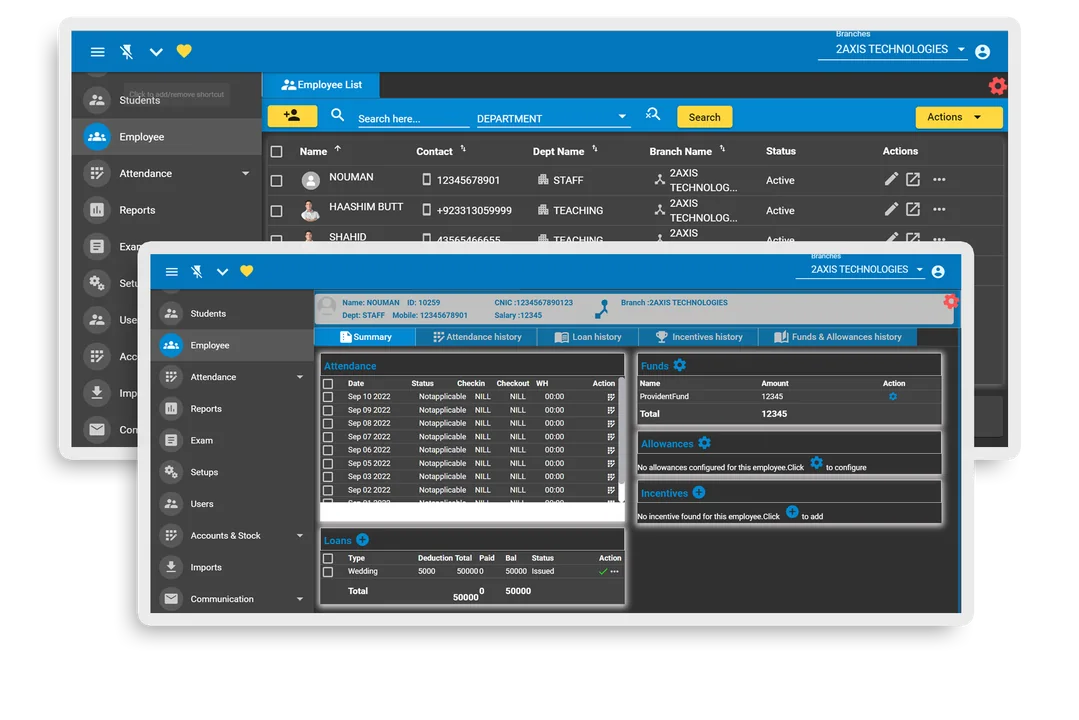Image resolution: width=1079 pixels, height=720 pixels.
Task: Switch to Employee List tab
Action: 321,85
